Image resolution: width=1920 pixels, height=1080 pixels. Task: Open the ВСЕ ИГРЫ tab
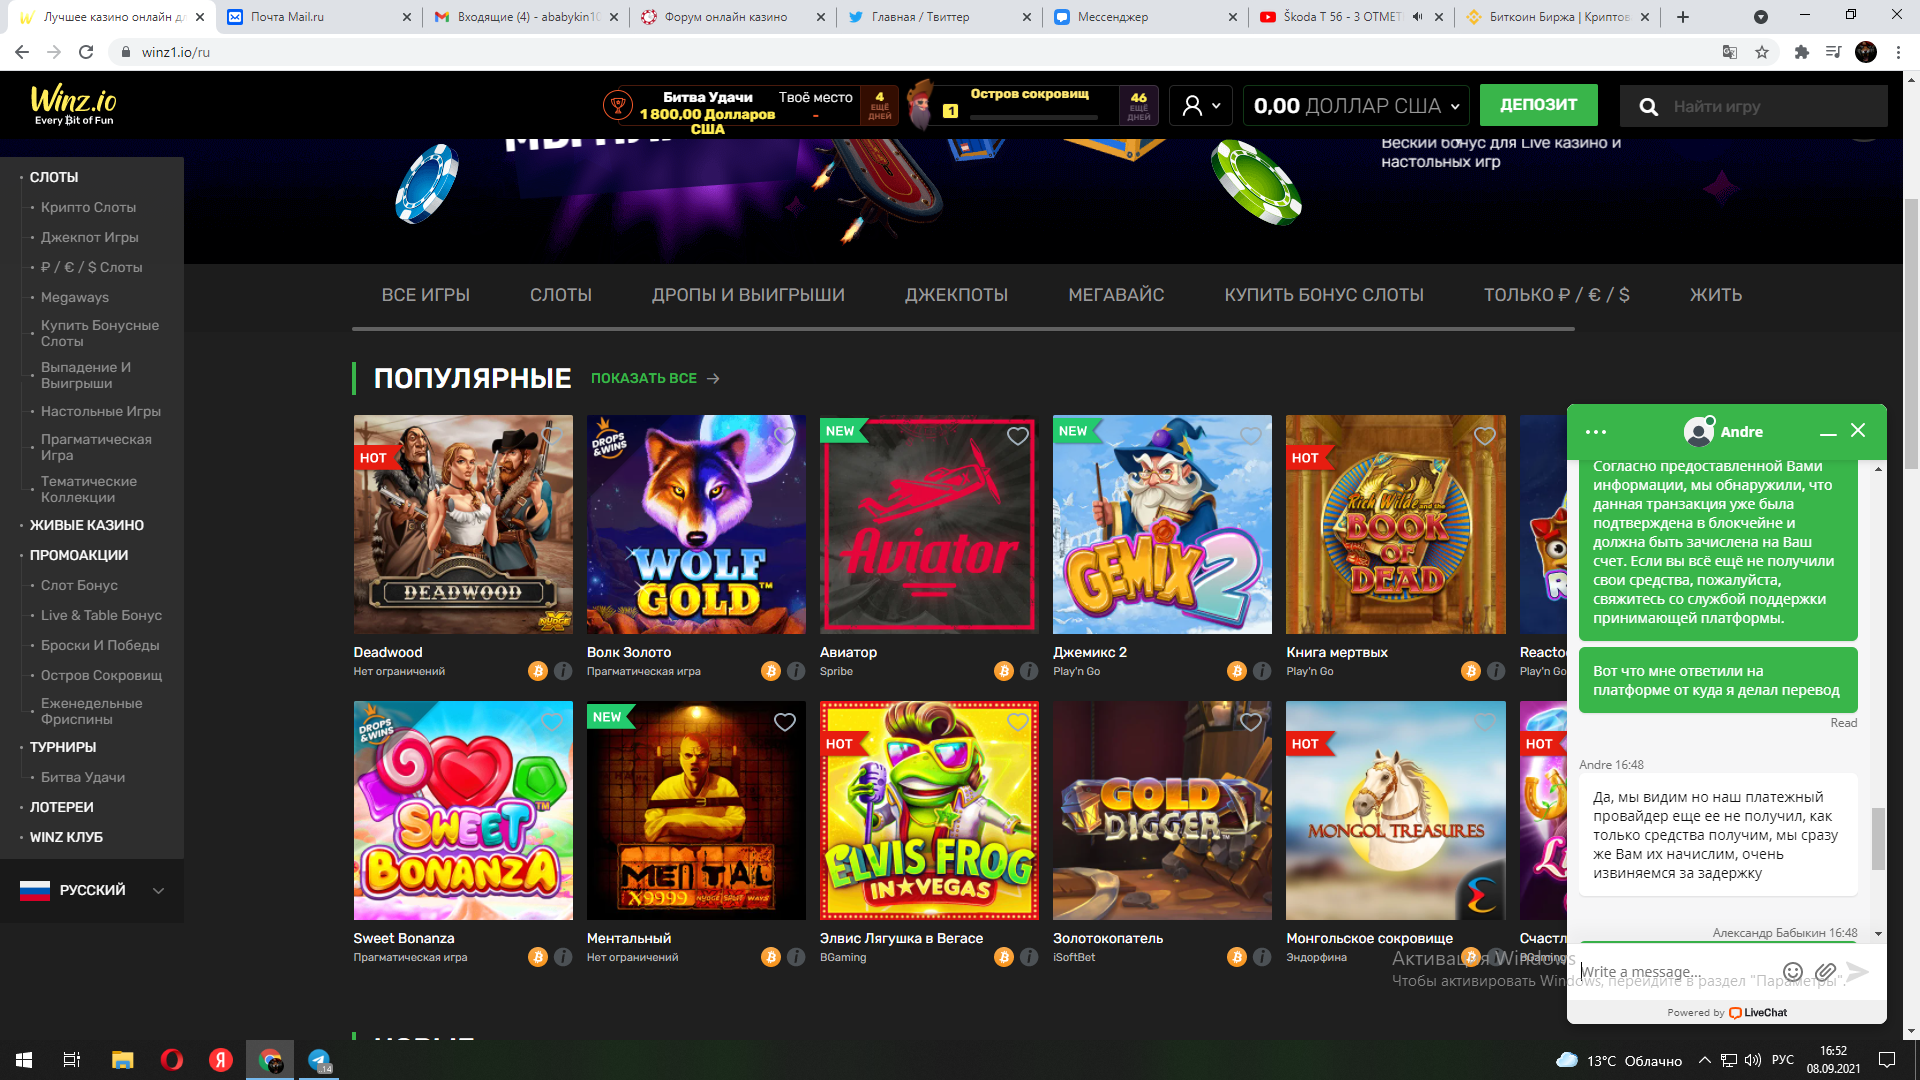pos(425,295)
